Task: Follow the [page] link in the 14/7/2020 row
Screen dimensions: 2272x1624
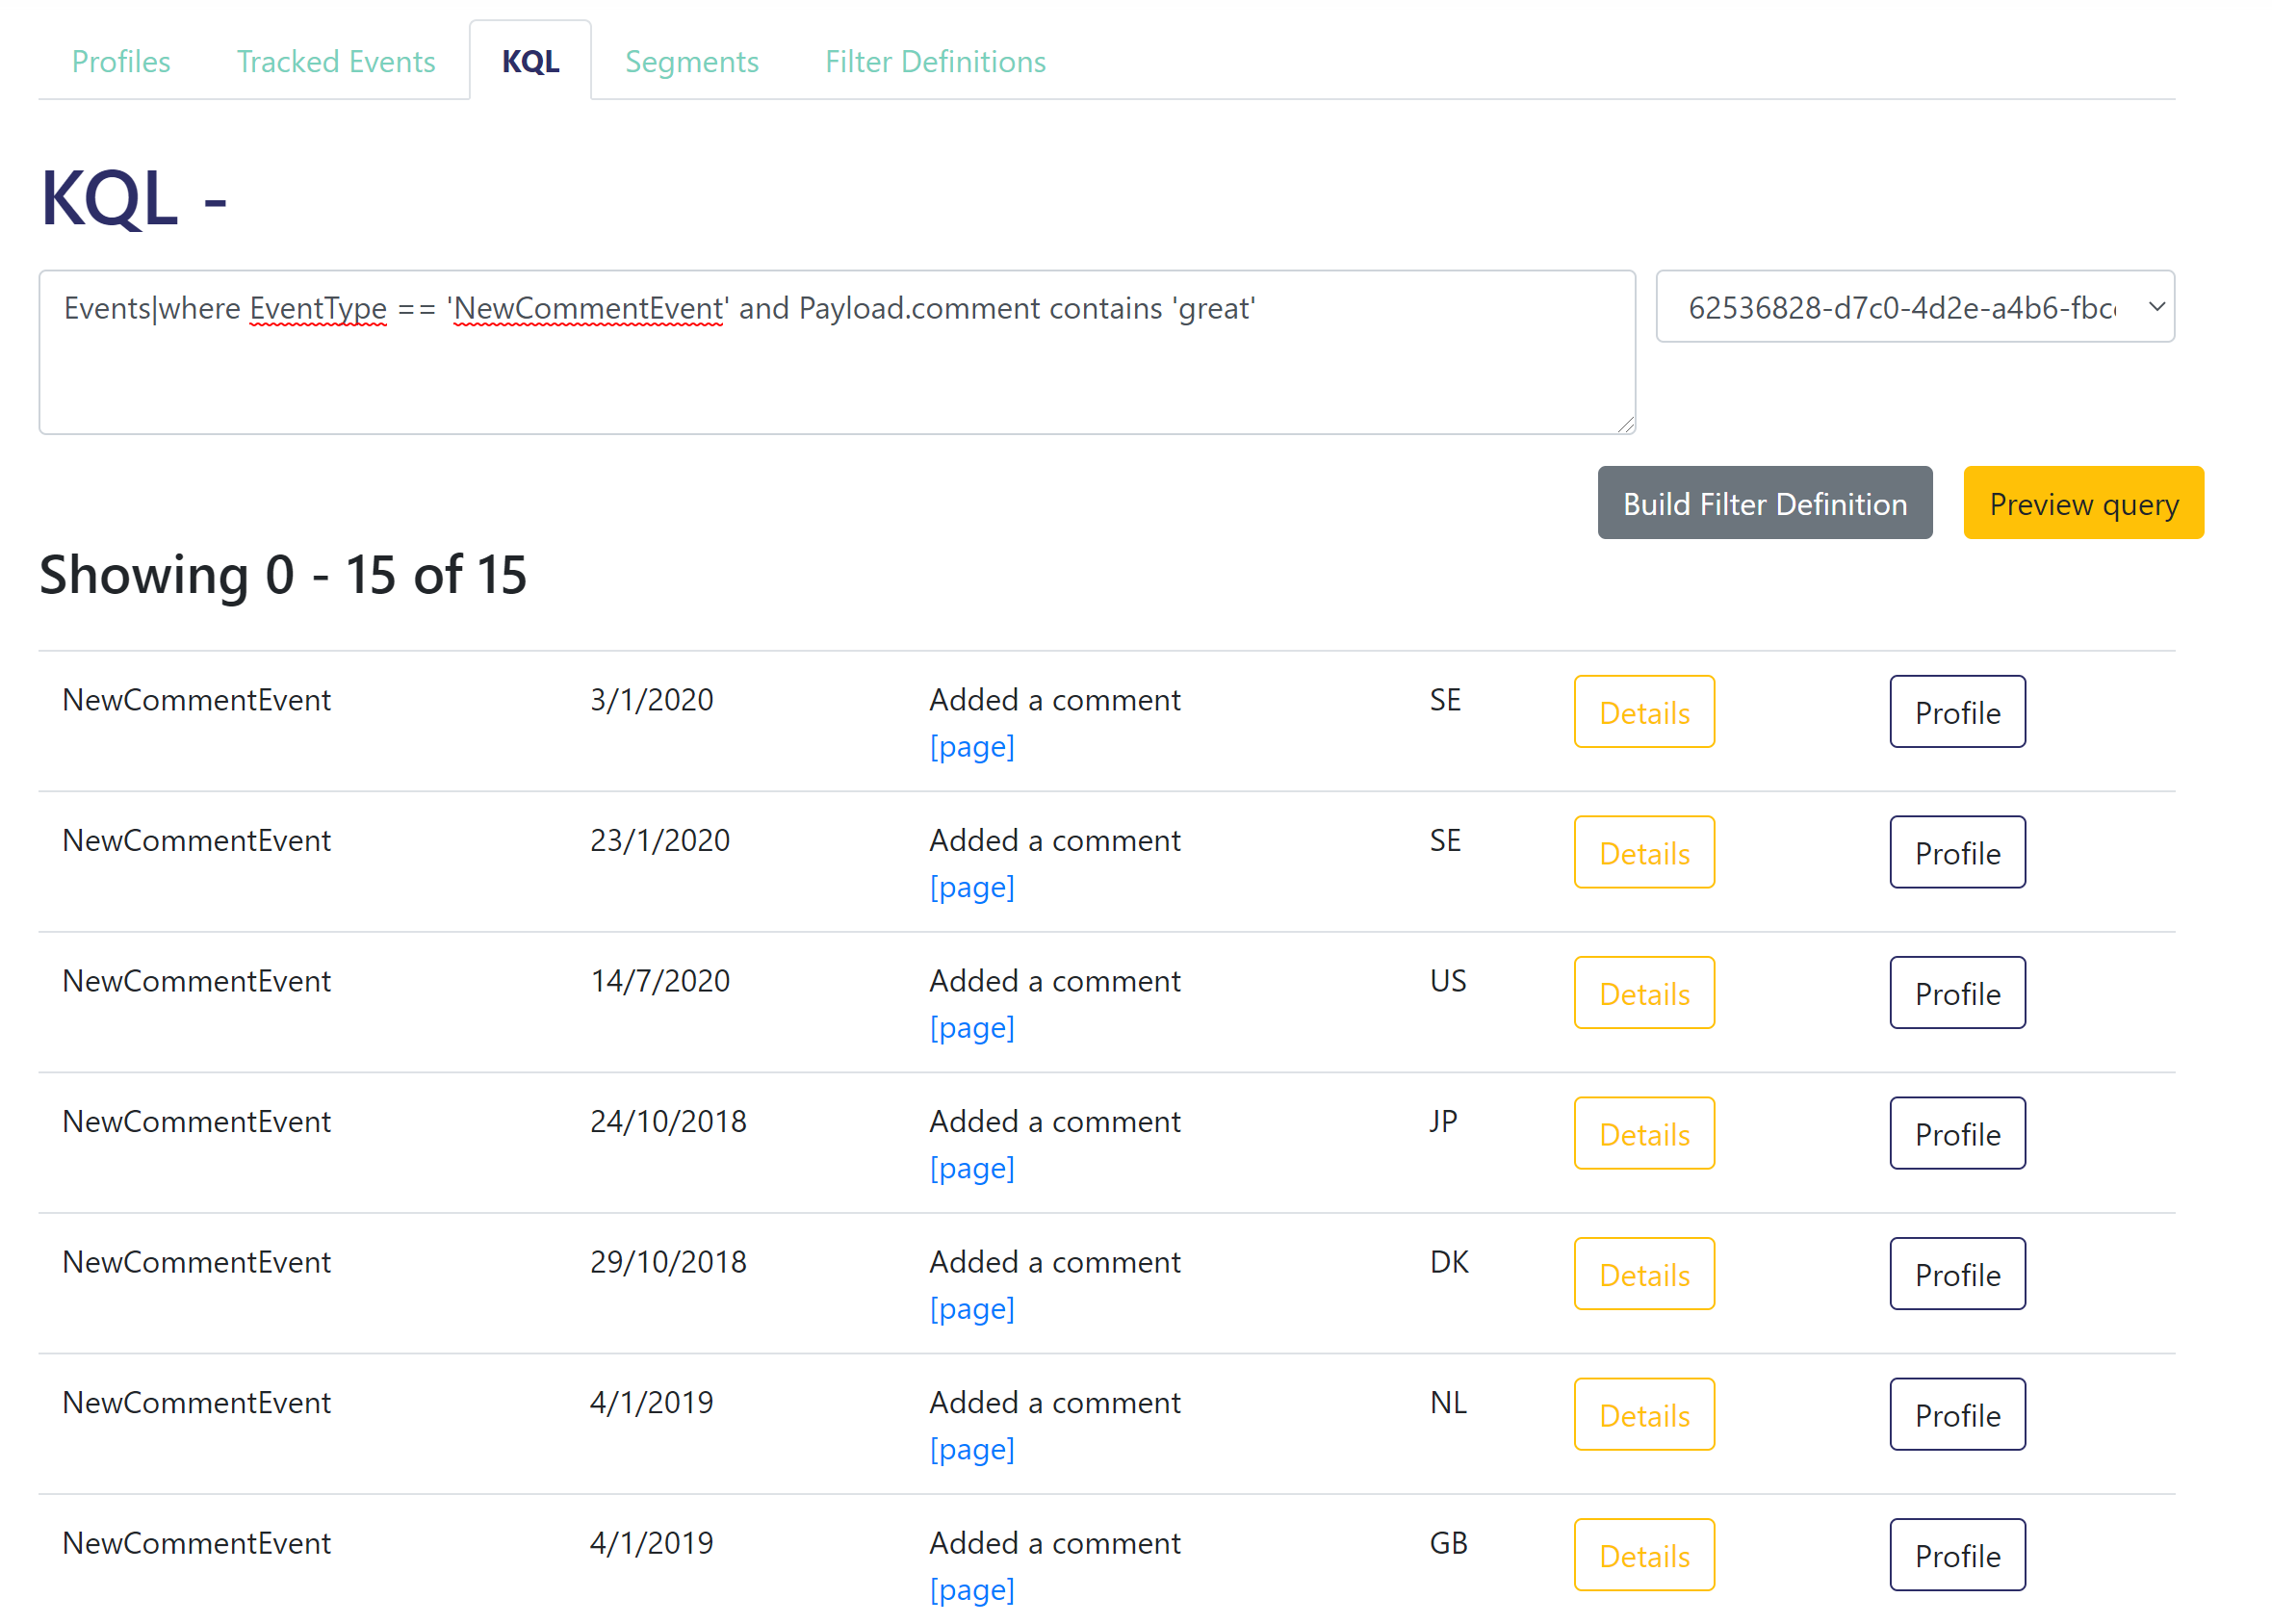Action: click(x=972, y=1028)
